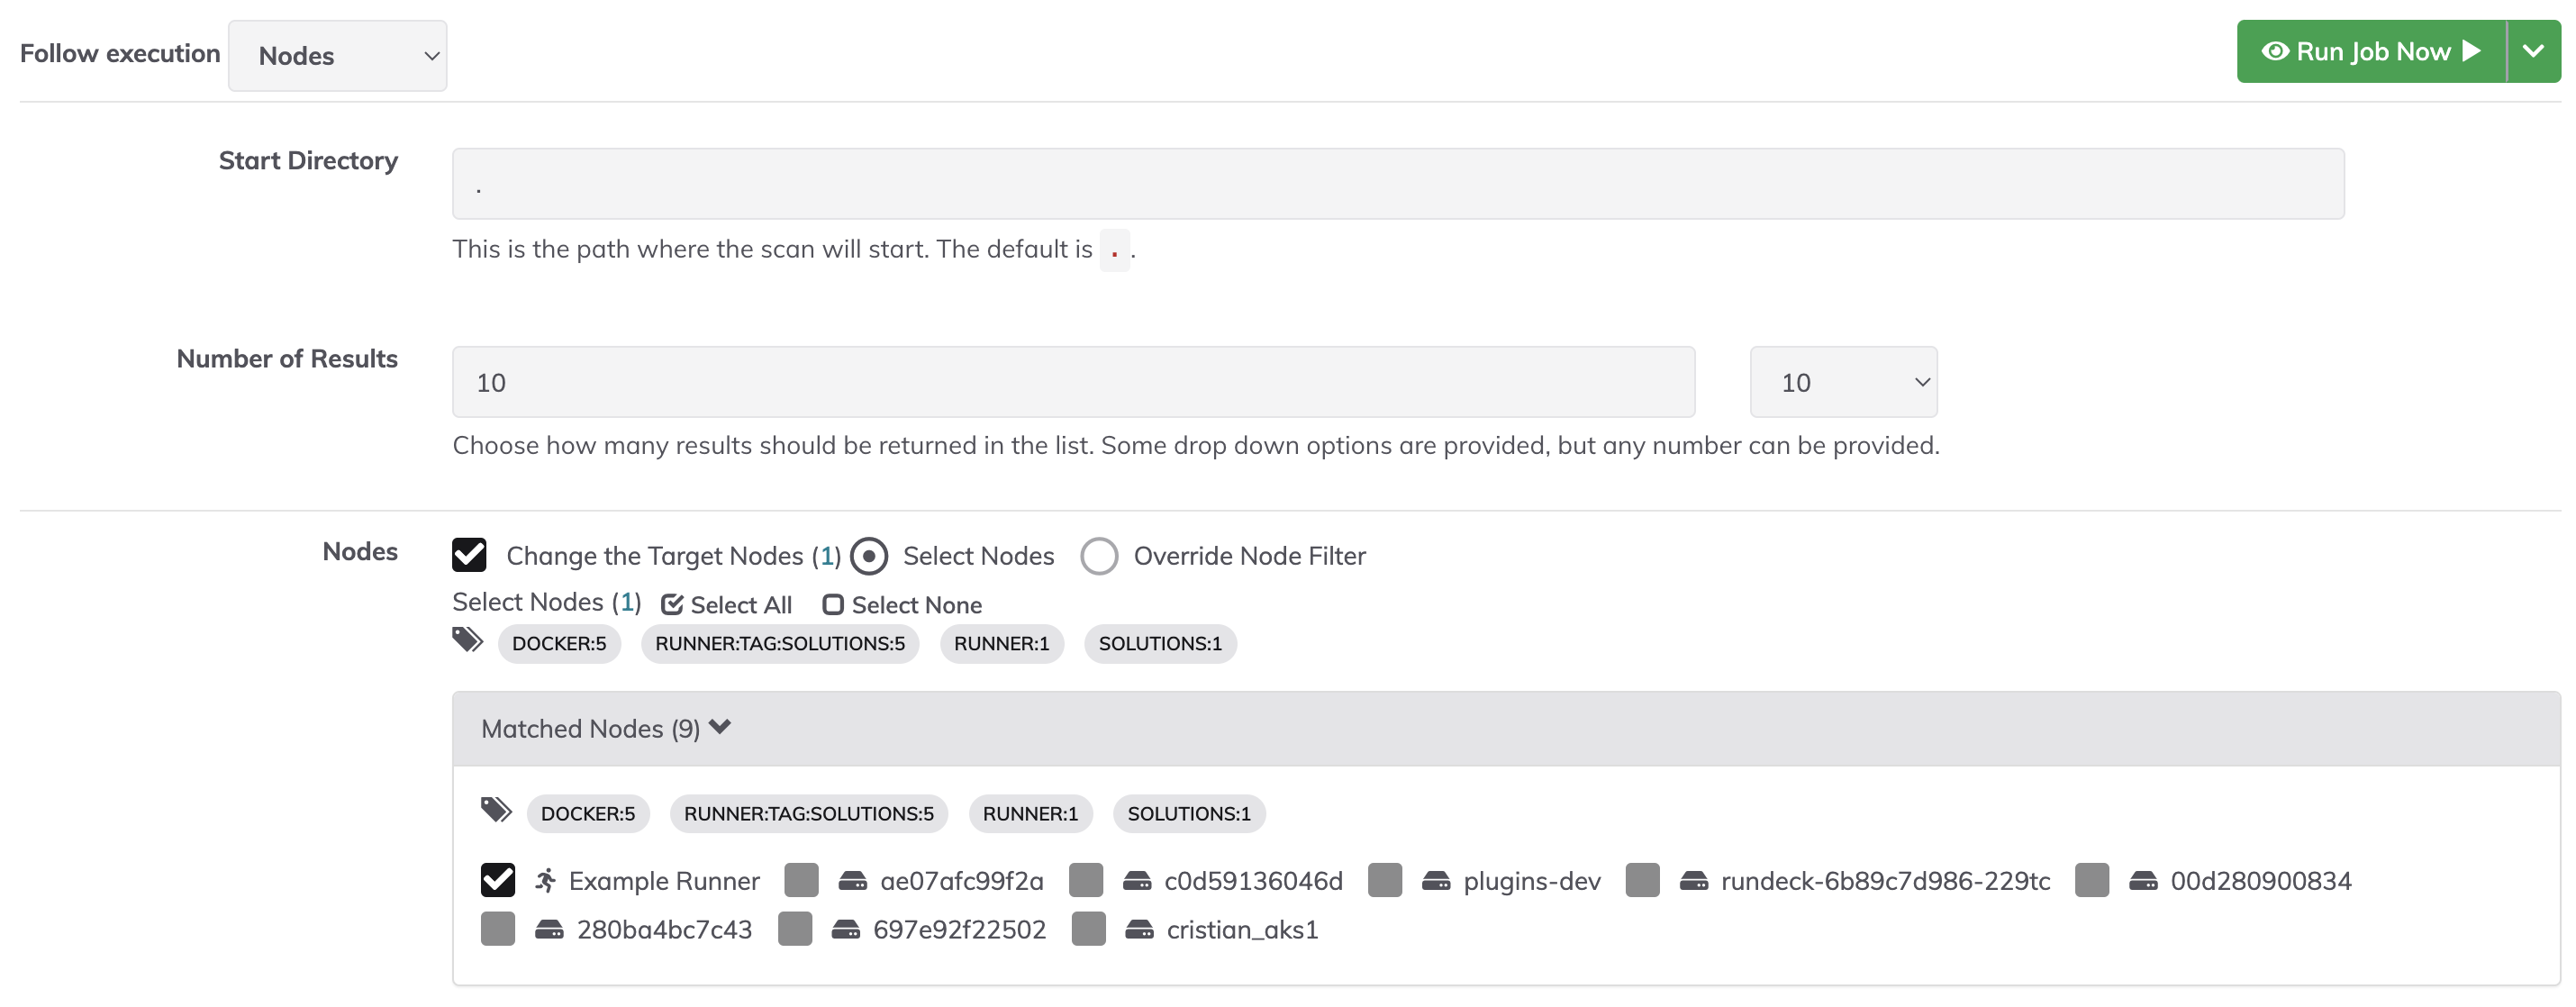Click the Example Runner node label
This screenshot has height=1007, width=2576.
tap(664, 881)
